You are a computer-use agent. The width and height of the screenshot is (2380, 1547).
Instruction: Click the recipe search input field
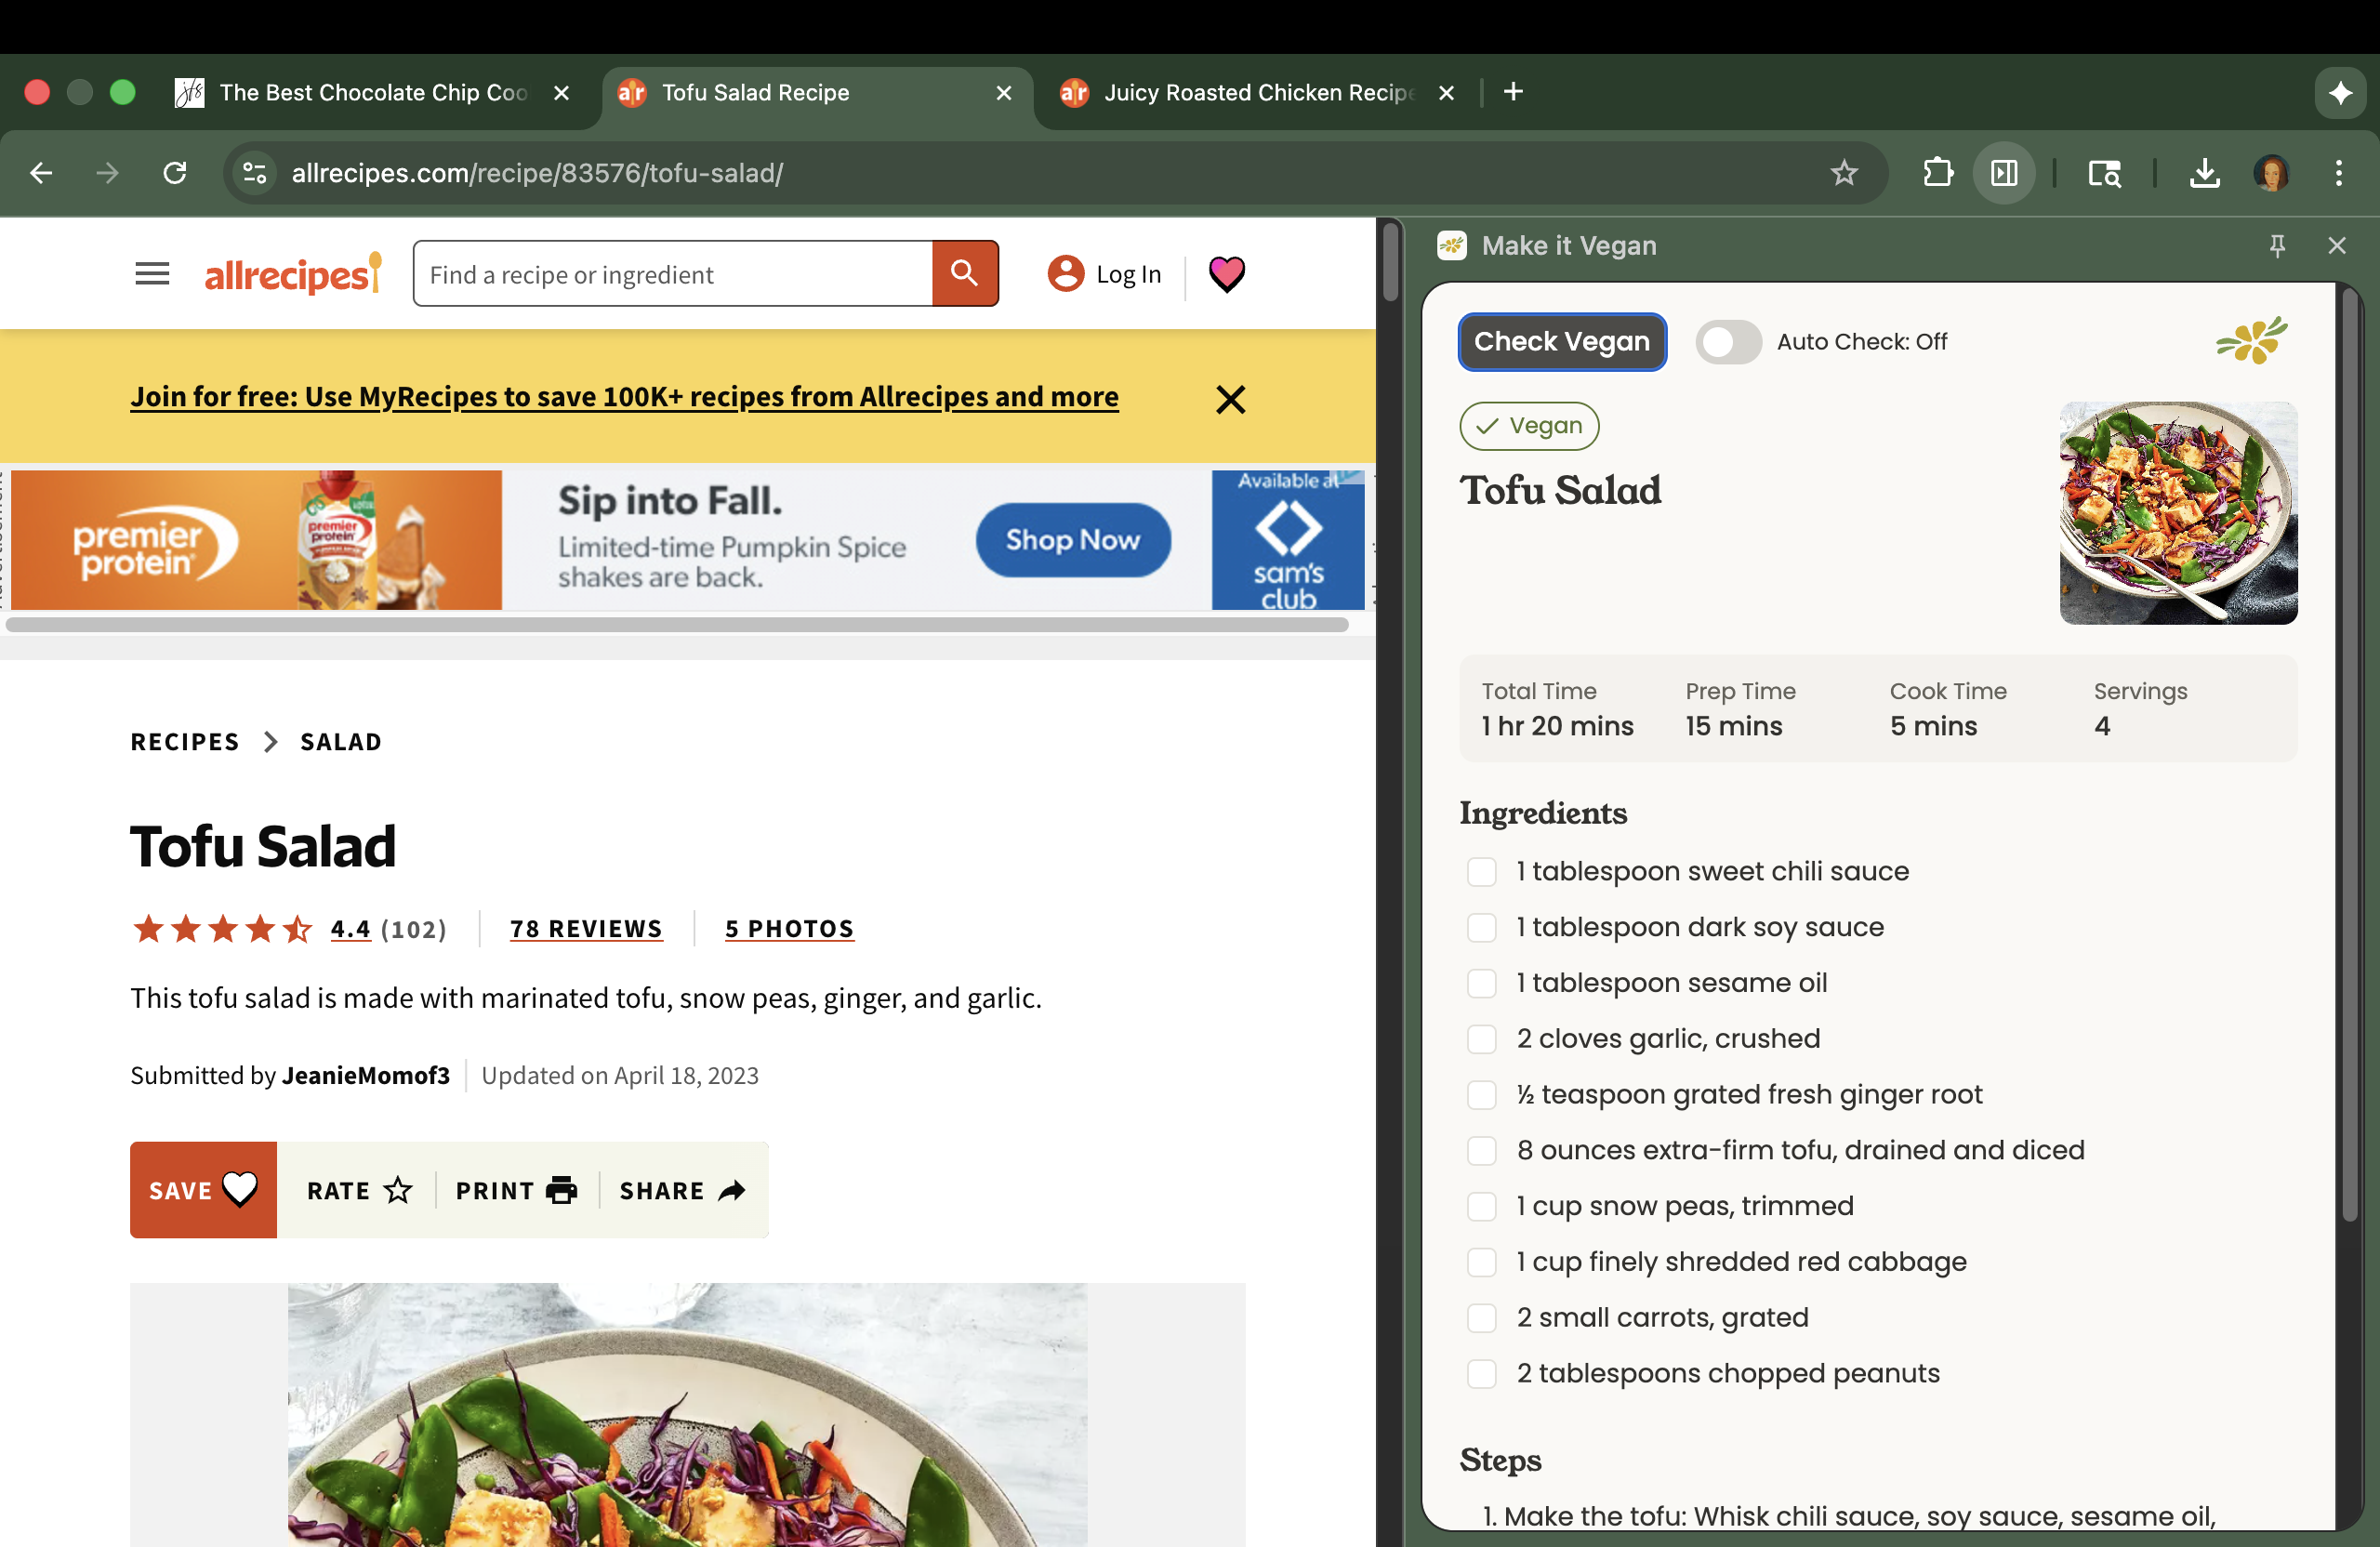(x=673, y=274)
